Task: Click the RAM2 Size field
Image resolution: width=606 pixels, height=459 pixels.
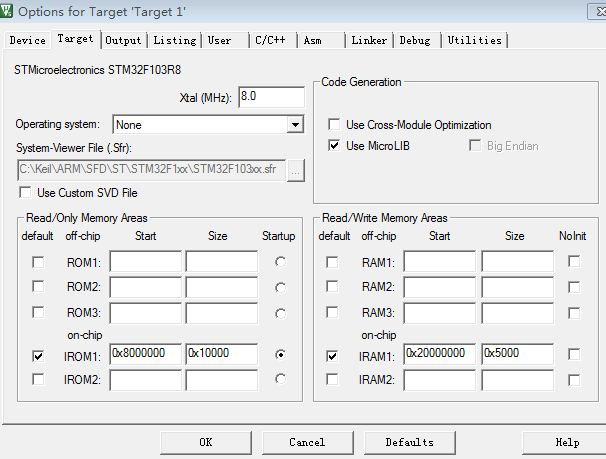Action: pyautogui.click(x=517, y=287)
